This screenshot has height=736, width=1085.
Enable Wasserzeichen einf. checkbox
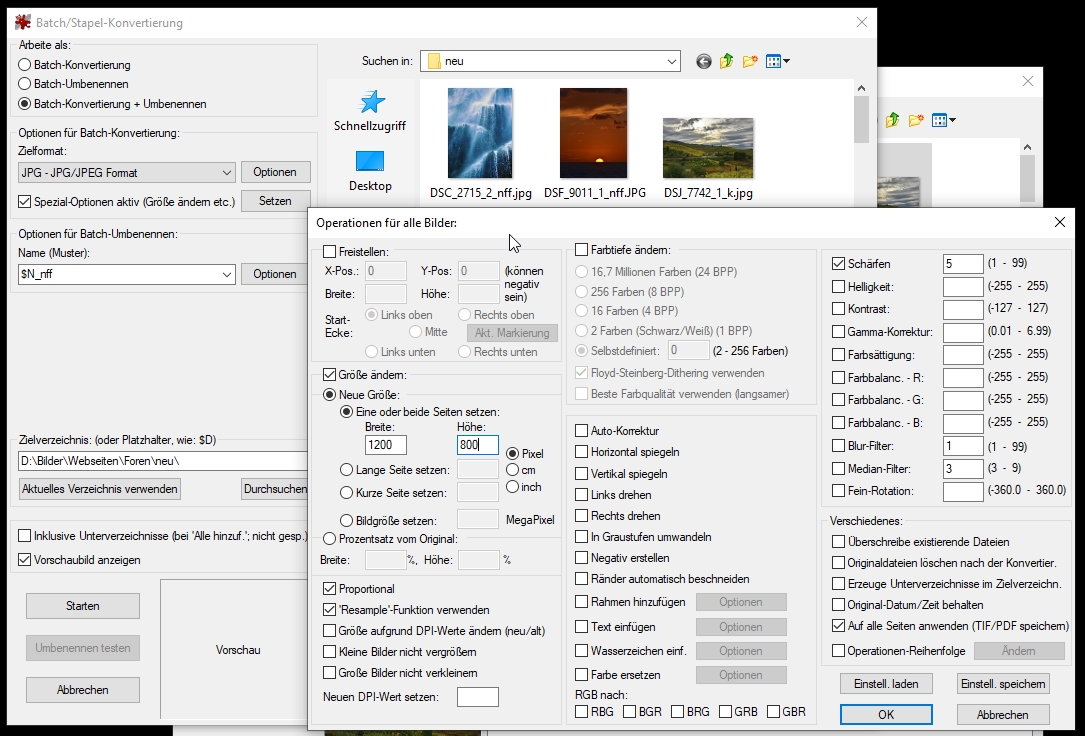click(x=581, y=651)
